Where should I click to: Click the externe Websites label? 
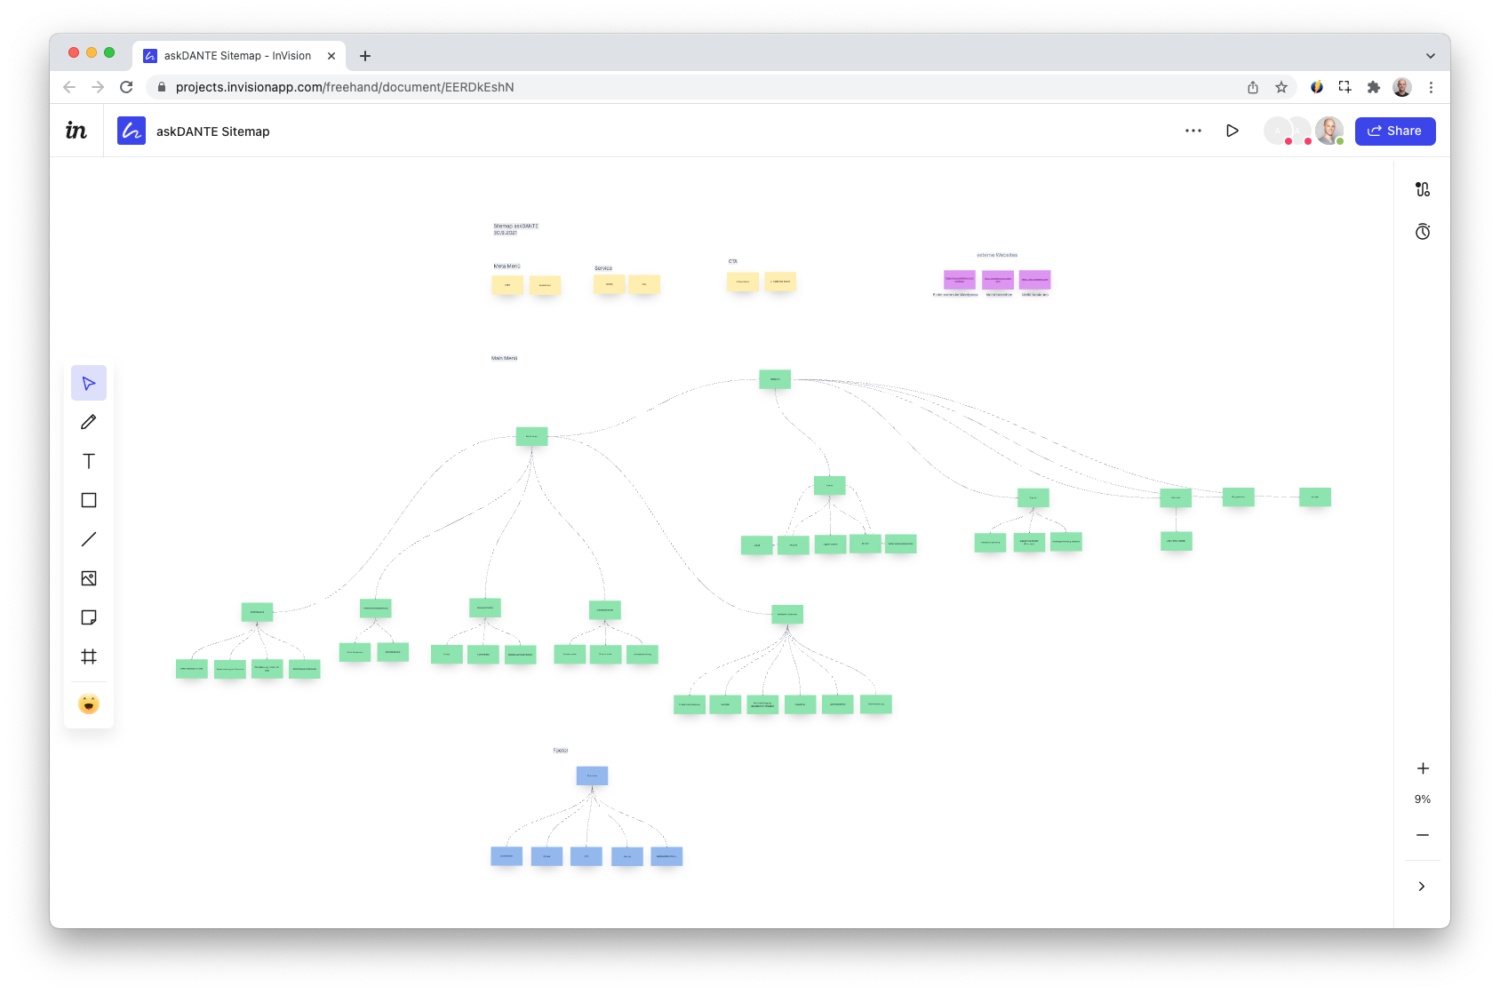(997, 255)
